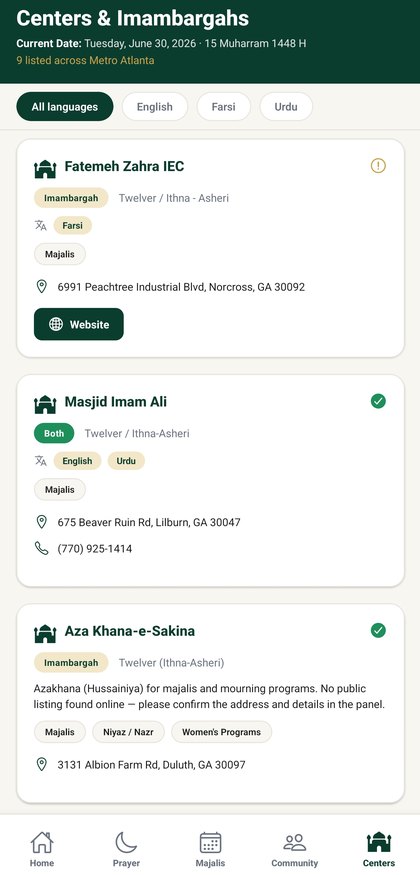Screen dimensions: 420x875
Task: Open the Prayer moon icon tab
Action: [x=126, y=849]
